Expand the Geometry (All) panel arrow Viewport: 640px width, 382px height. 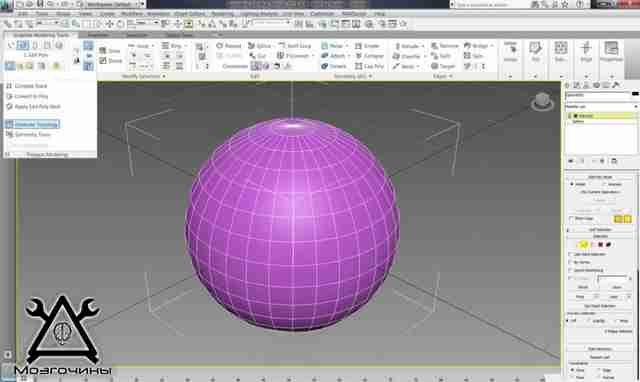coord(370,76)
